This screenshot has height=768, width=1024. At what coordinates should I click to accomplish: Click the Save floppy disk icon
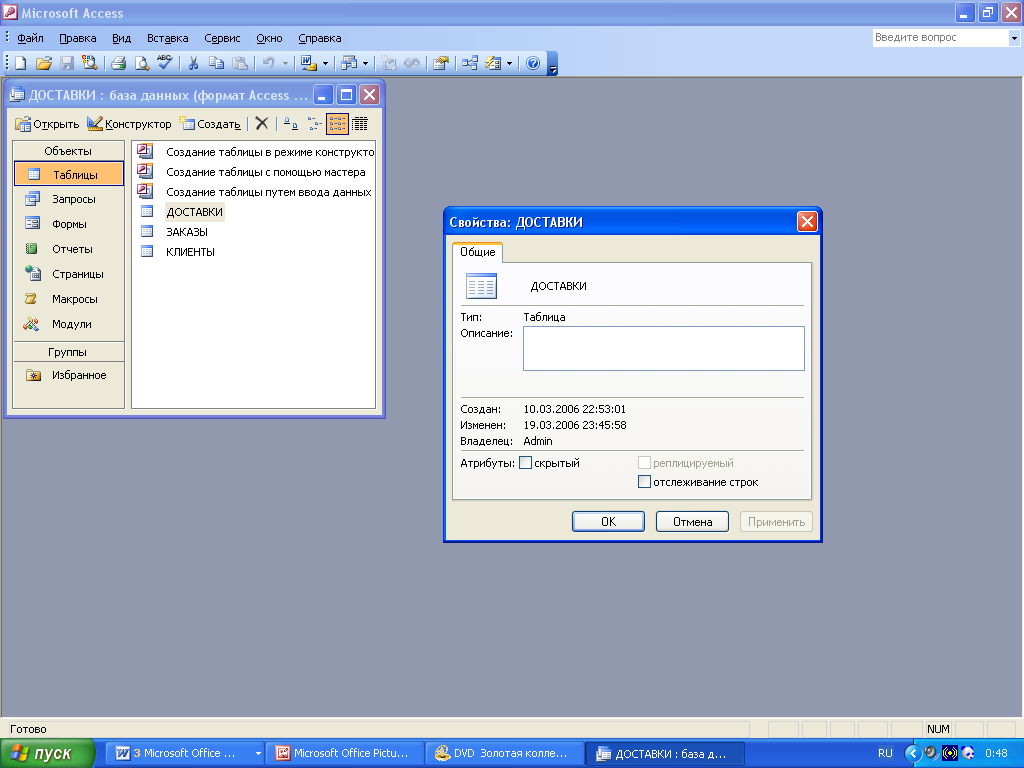click(67, 63)
